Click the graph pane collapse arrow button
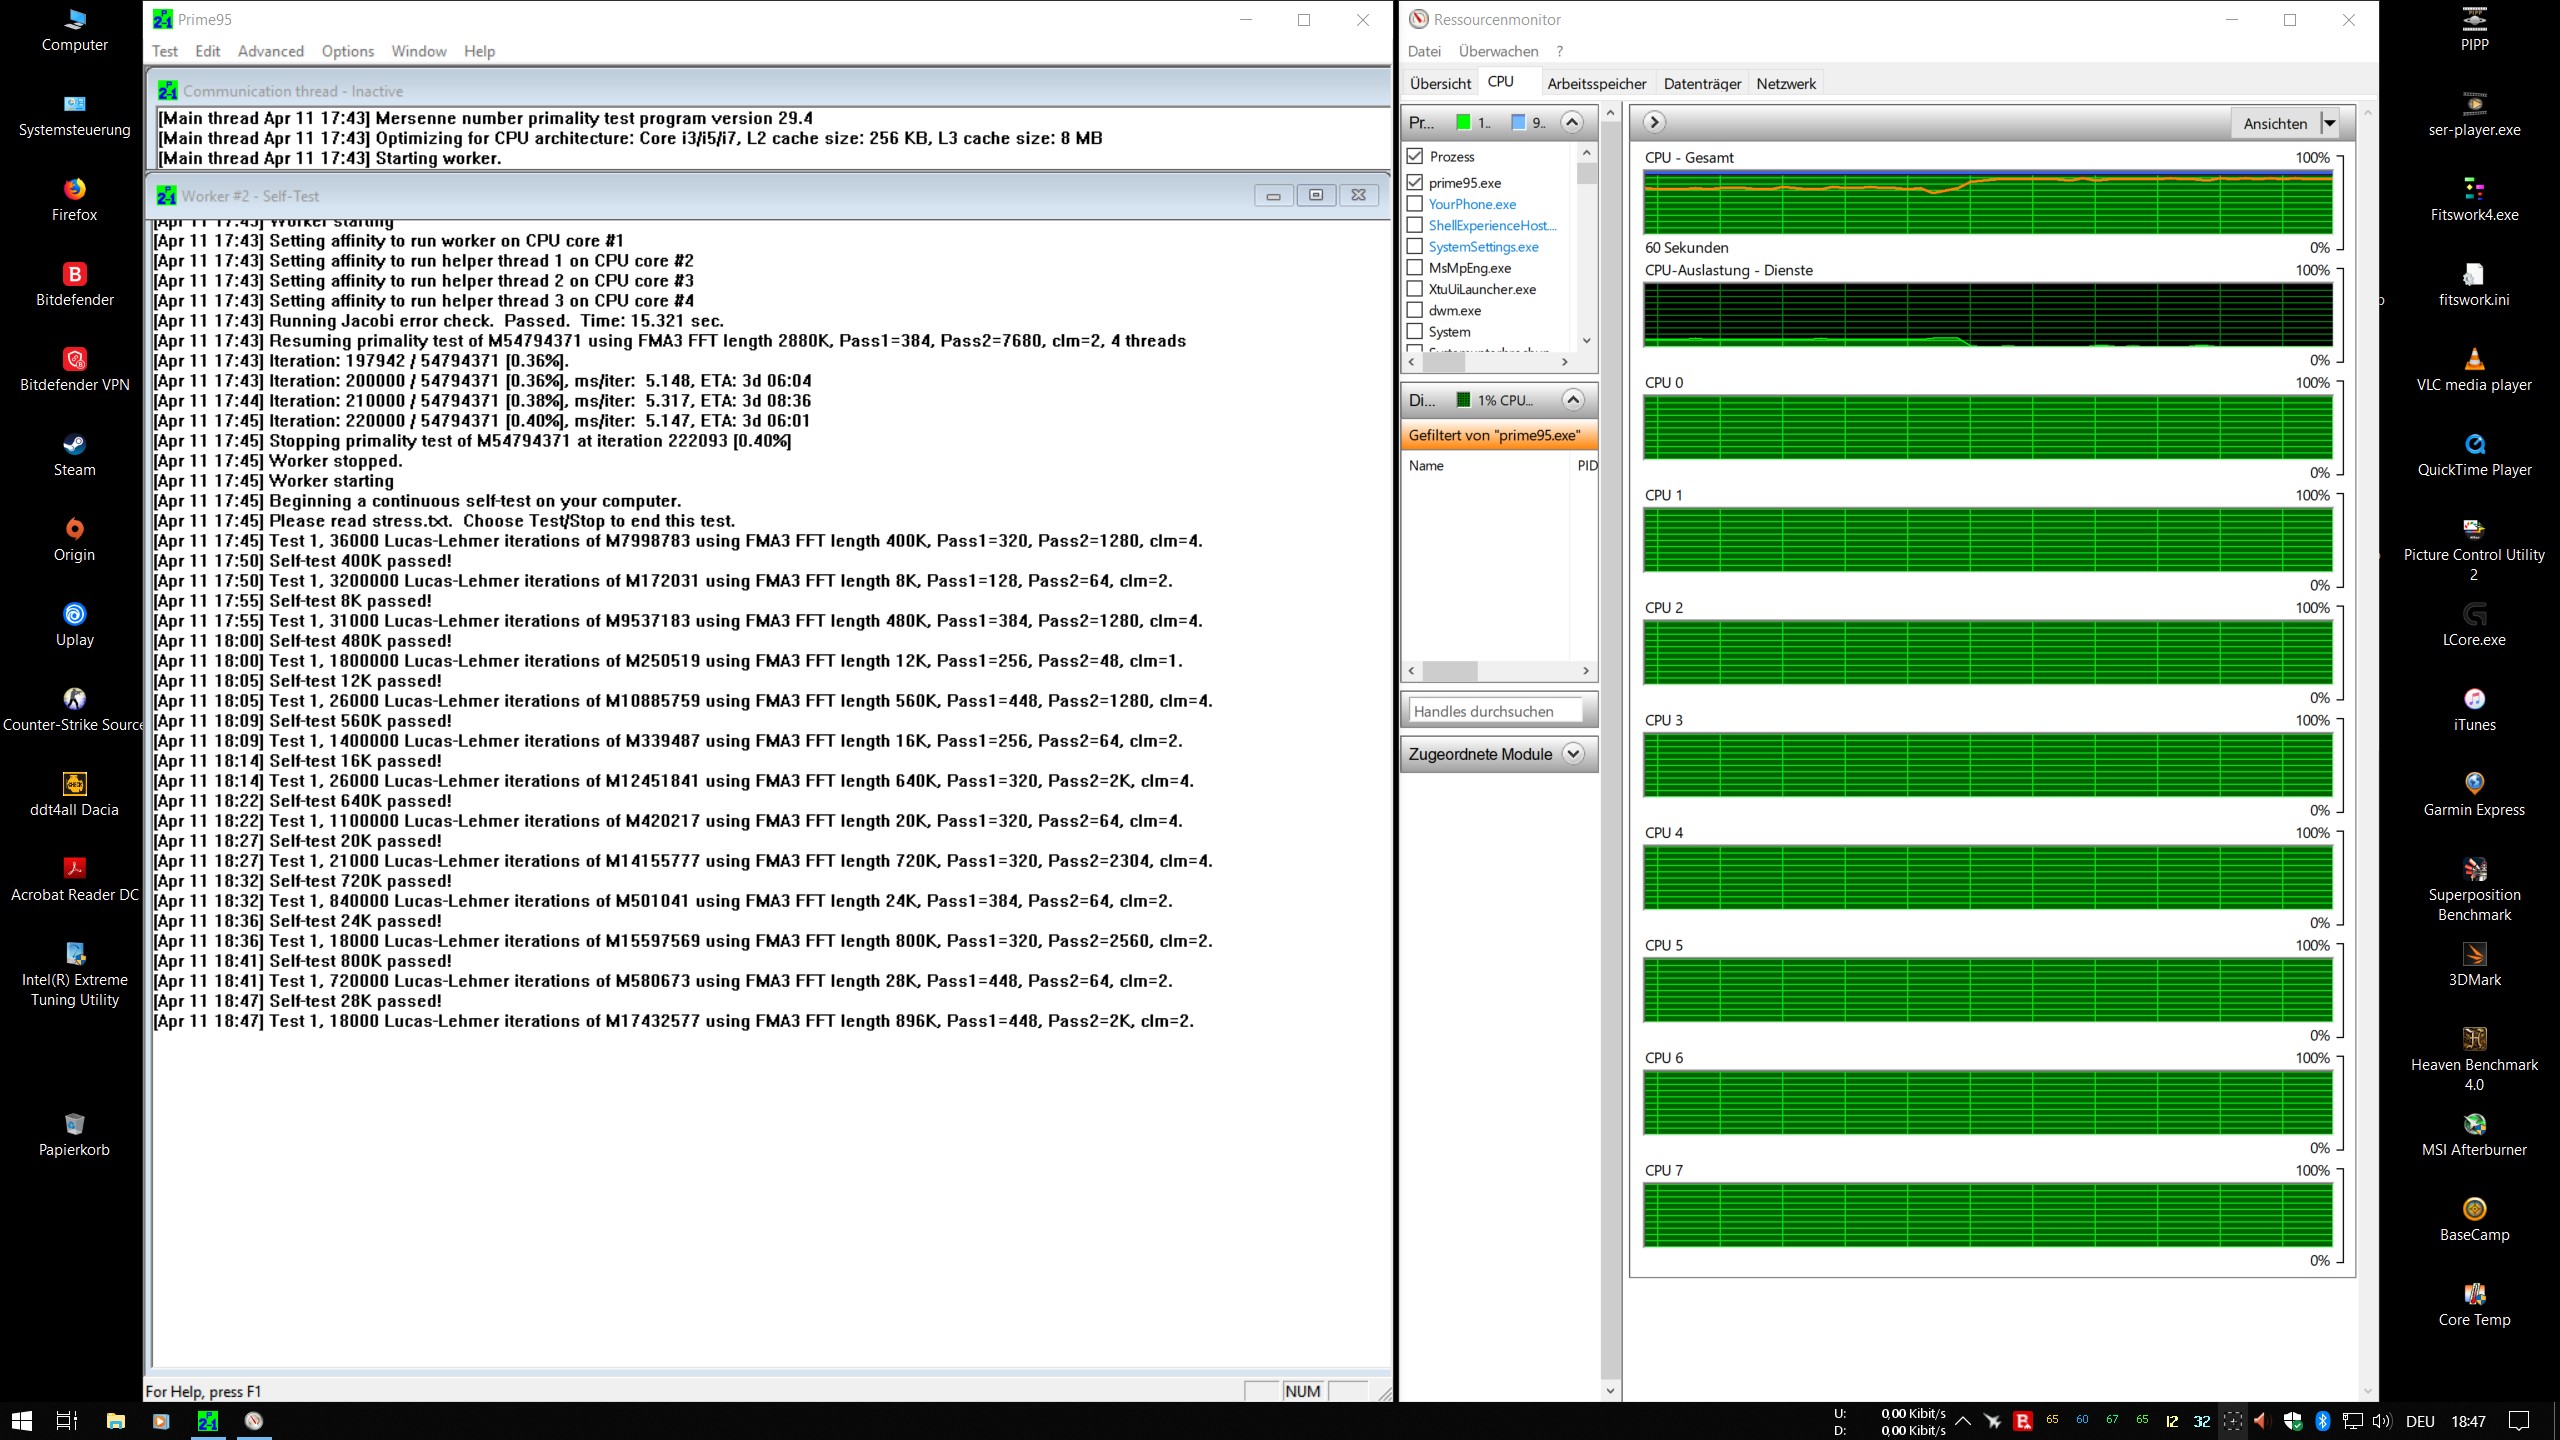 coord(1654,122)
